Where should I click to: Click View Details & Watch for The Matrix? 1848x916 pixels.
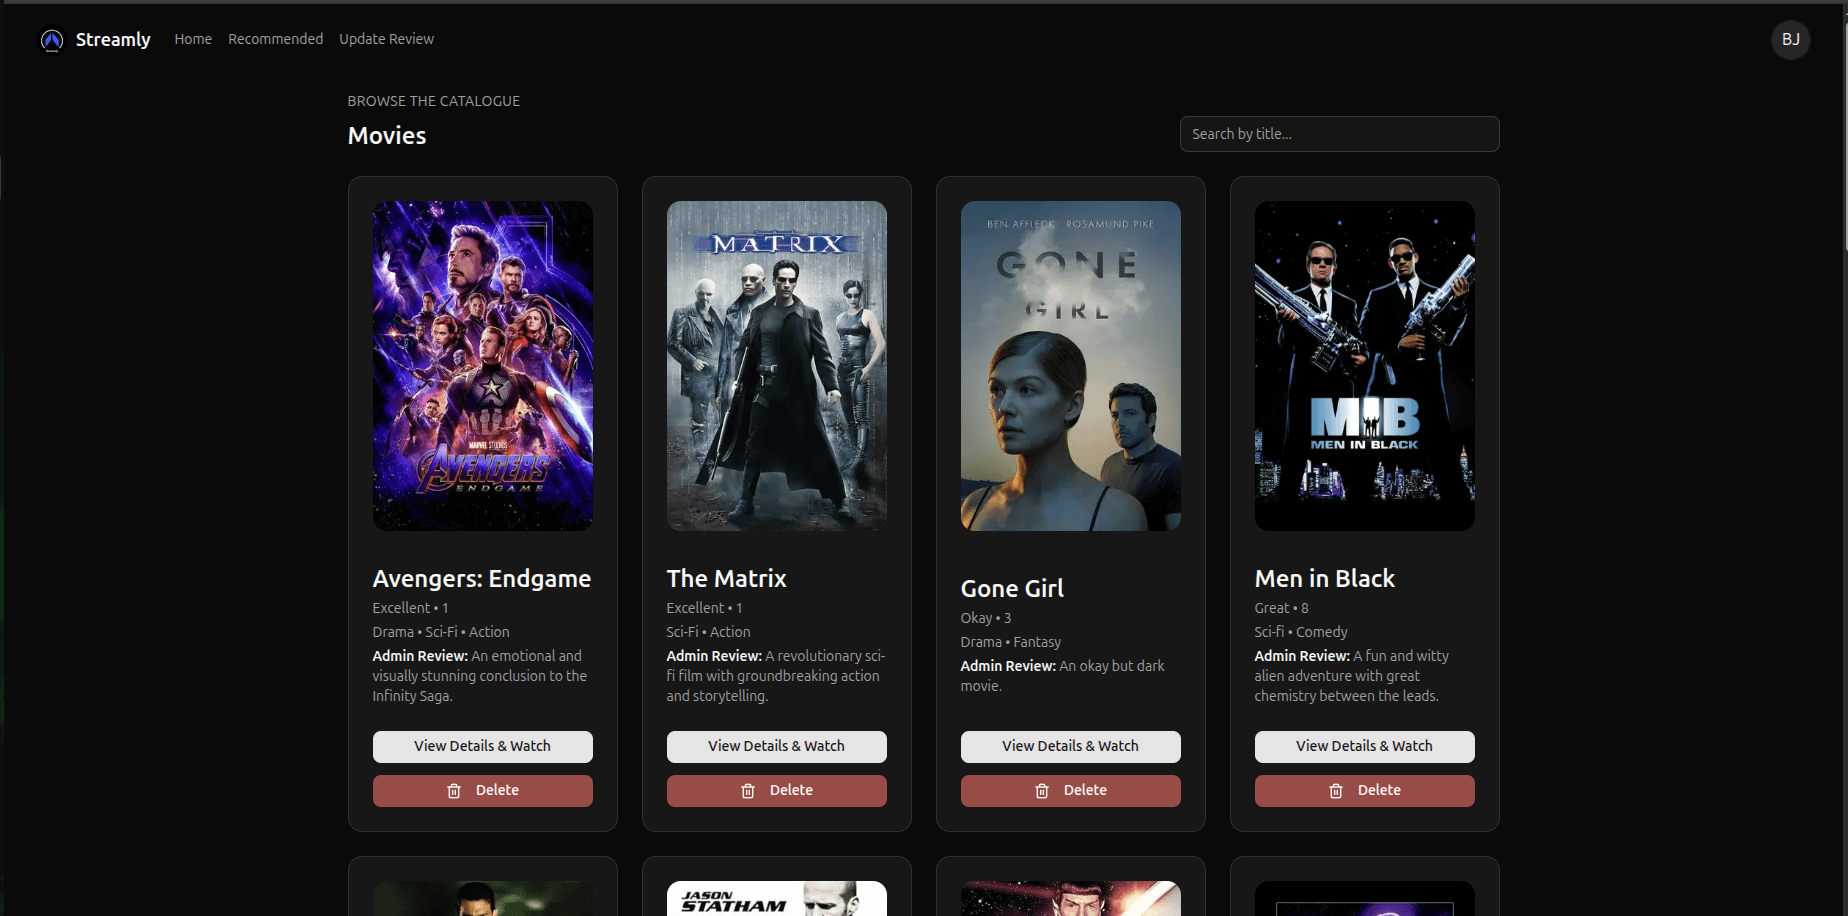776,746
